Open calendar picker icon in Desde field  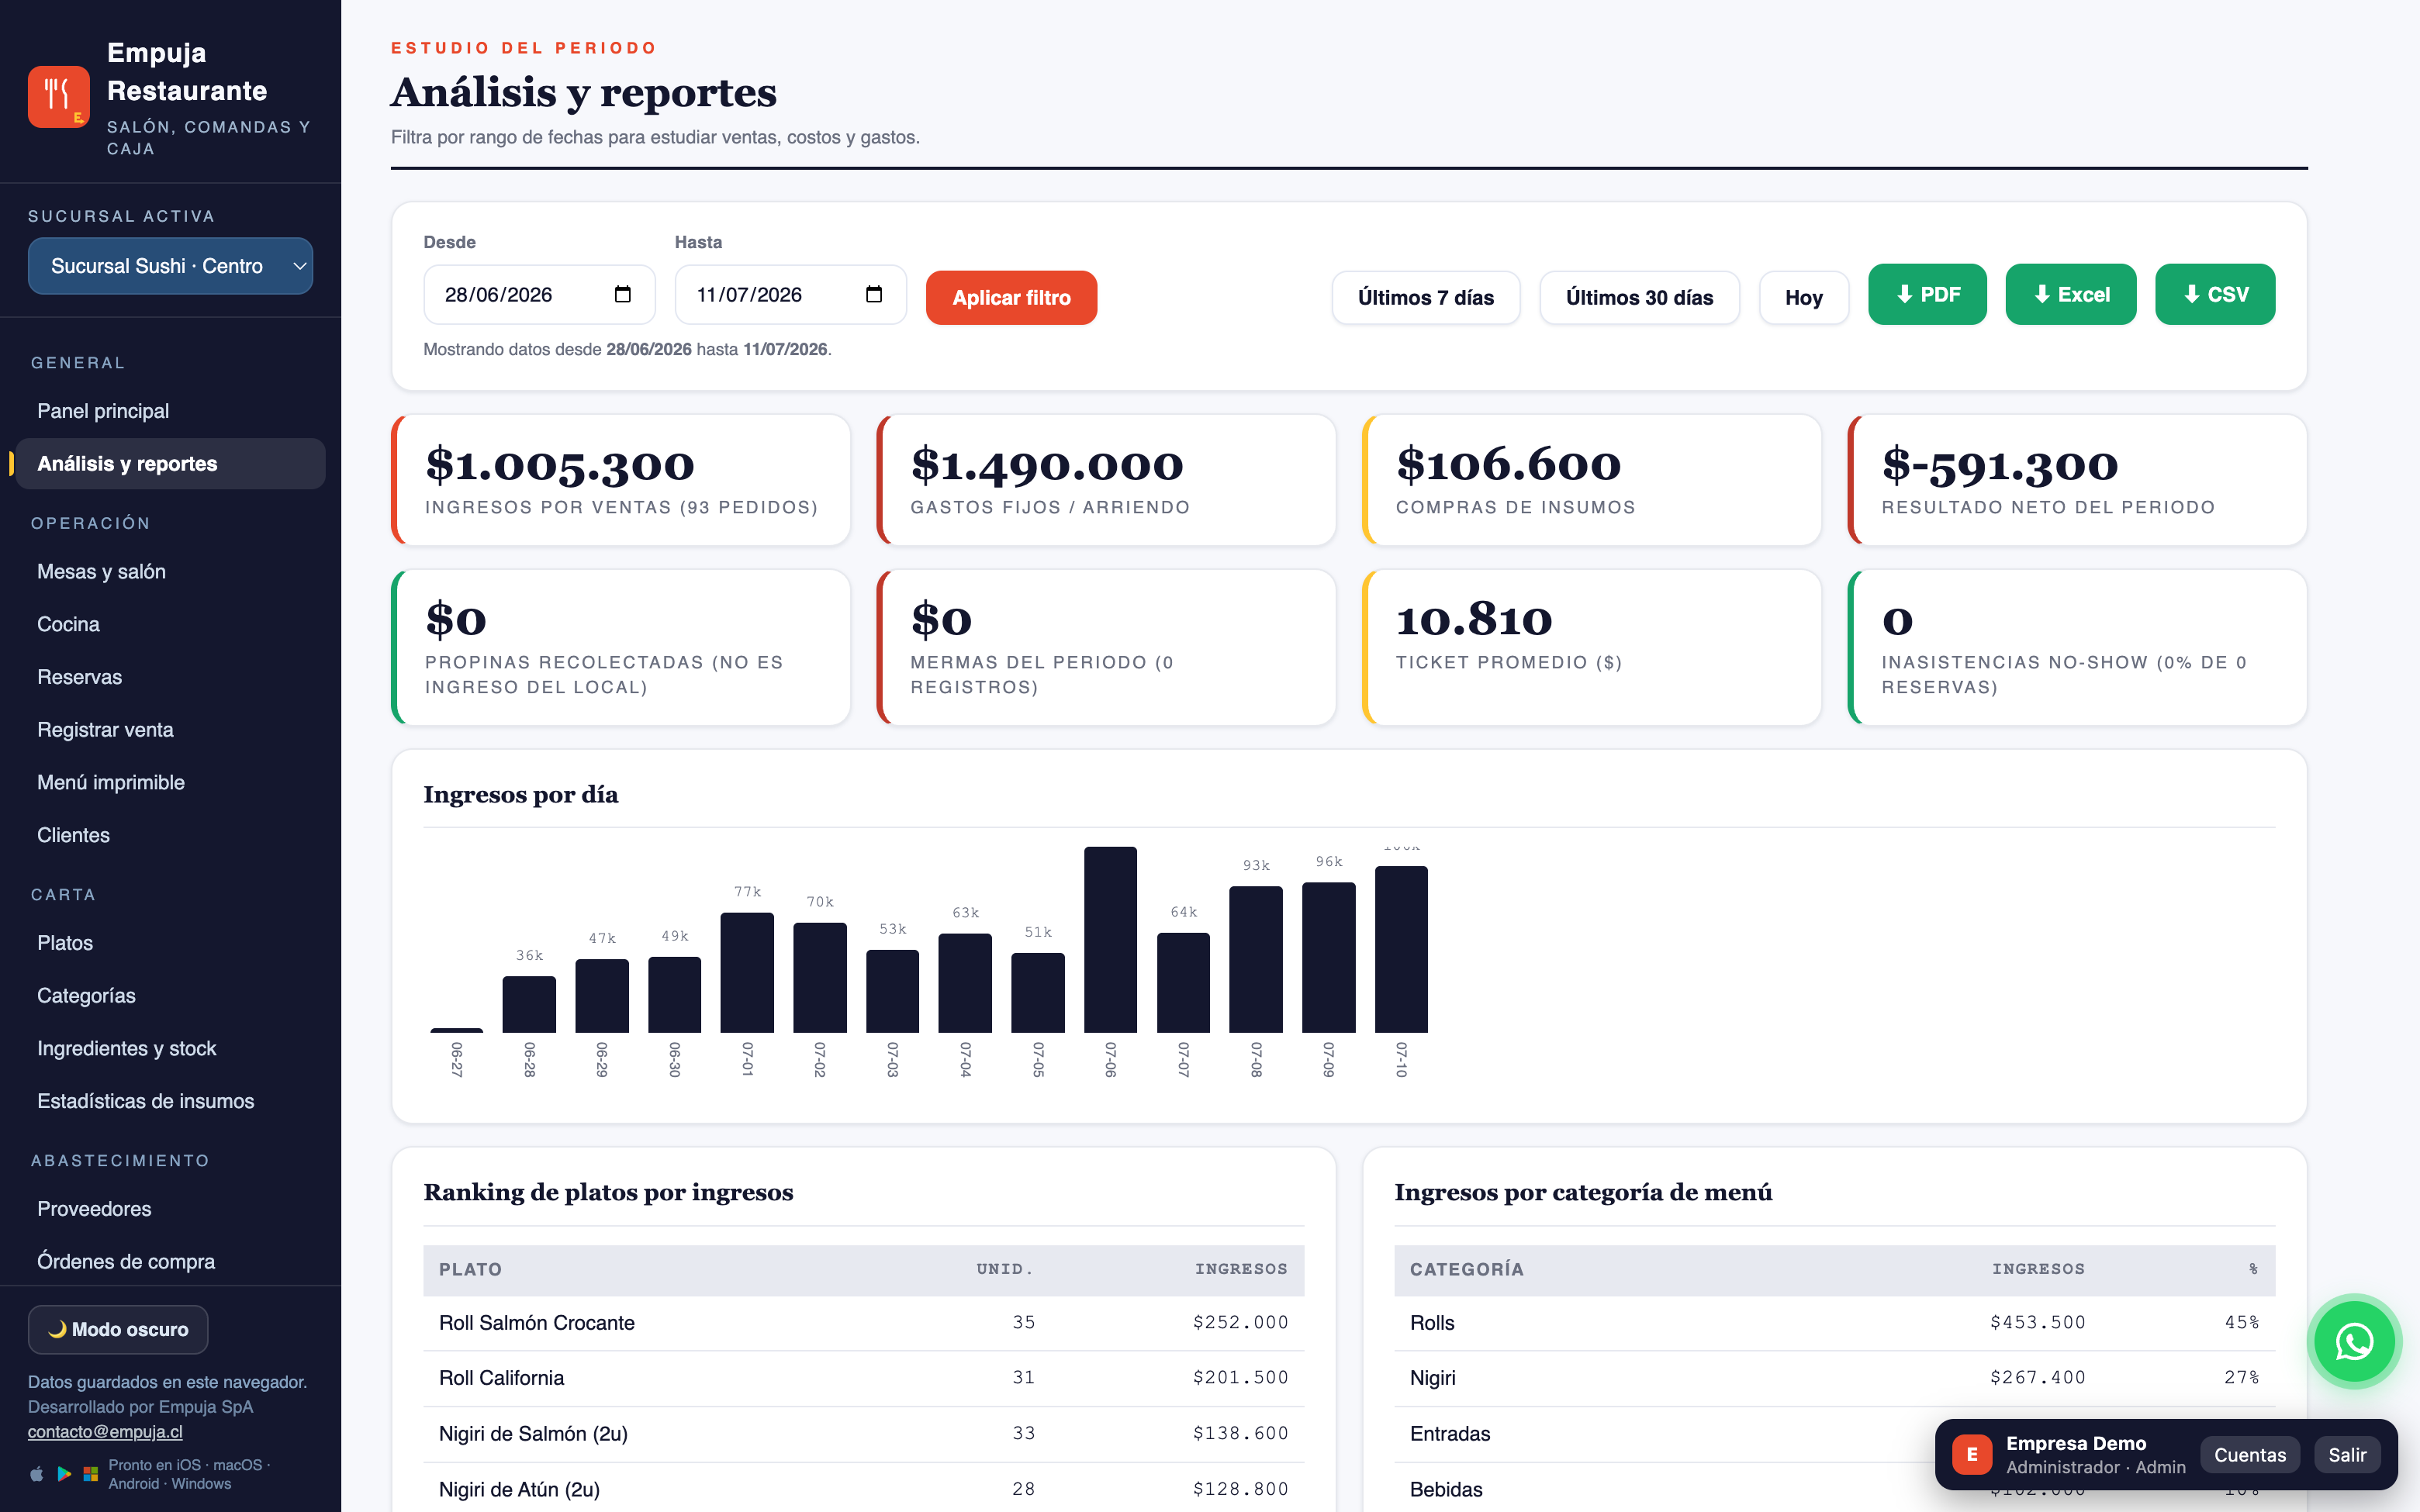tap(623, 294)
